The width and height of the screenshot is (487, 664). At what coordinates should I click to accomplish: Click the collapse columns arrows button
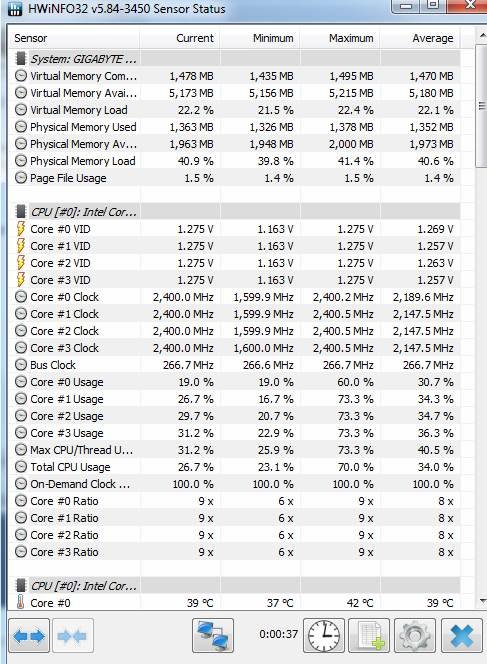(x=72, y=635)
